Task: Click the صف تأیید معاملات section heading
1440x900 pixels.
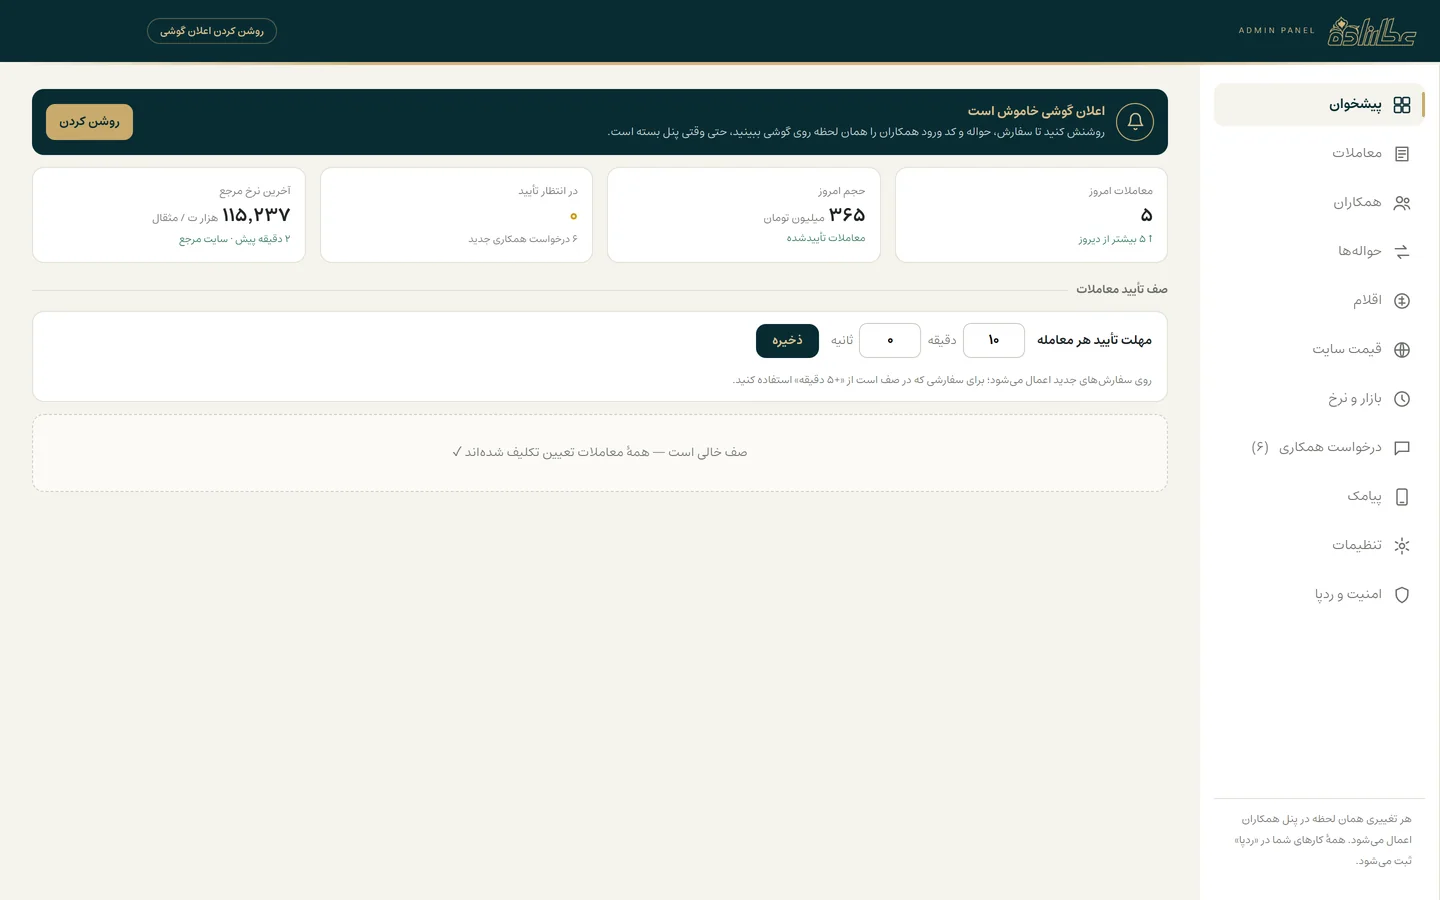Action: coord(1122,289)
